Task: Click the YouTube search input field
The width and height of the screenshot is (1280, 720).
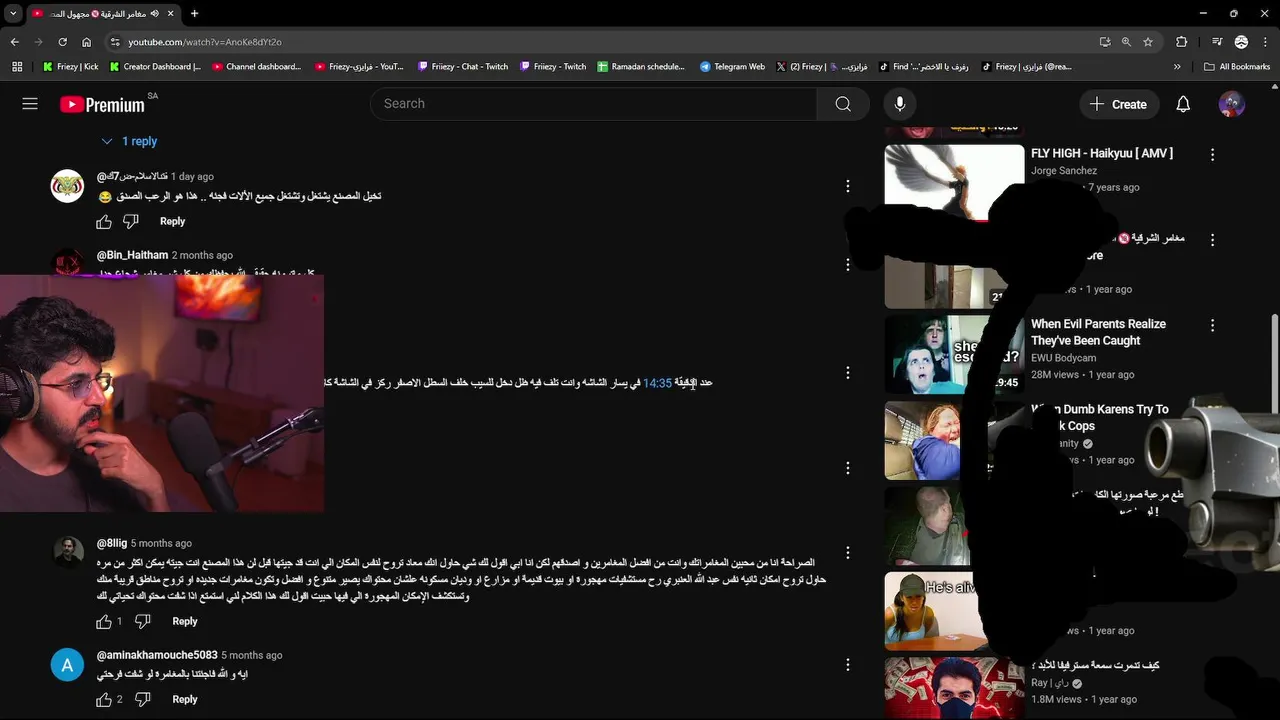Action: tap(594, 104)
